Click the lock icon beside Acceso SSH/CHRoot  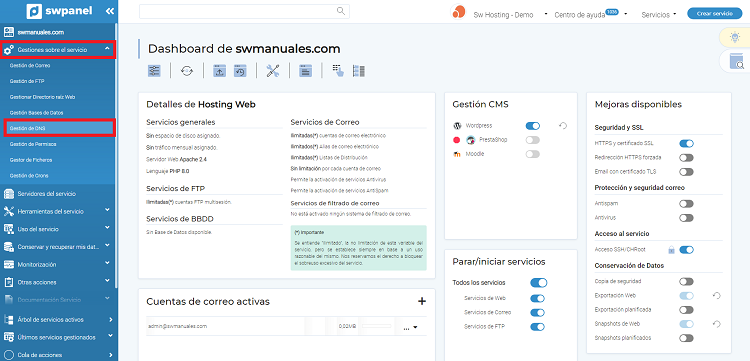click(672, 250)
